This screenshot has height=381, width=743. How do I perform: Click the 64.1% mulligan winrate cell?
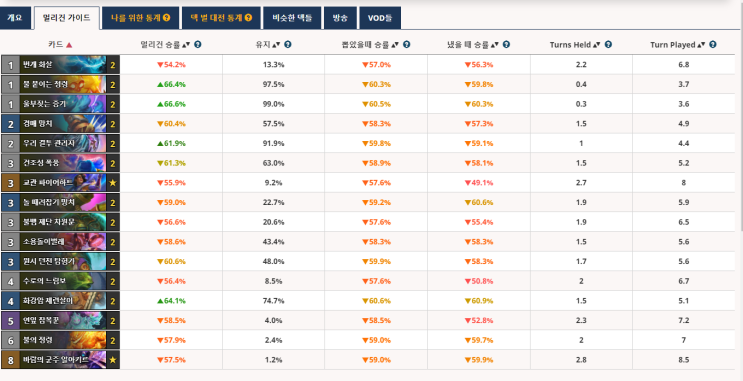point(171,300)
